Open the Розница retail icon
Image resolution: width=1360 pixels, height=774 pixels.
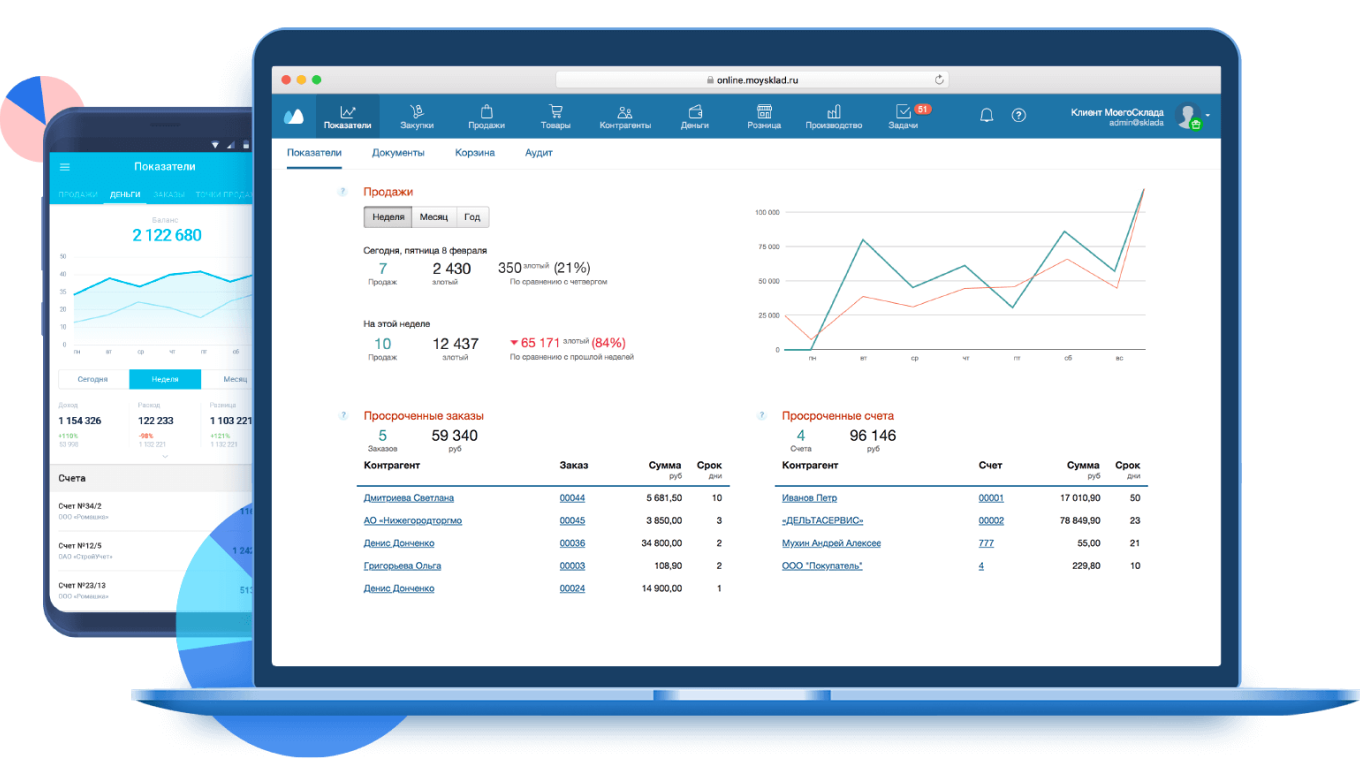[x=764, y=112]
